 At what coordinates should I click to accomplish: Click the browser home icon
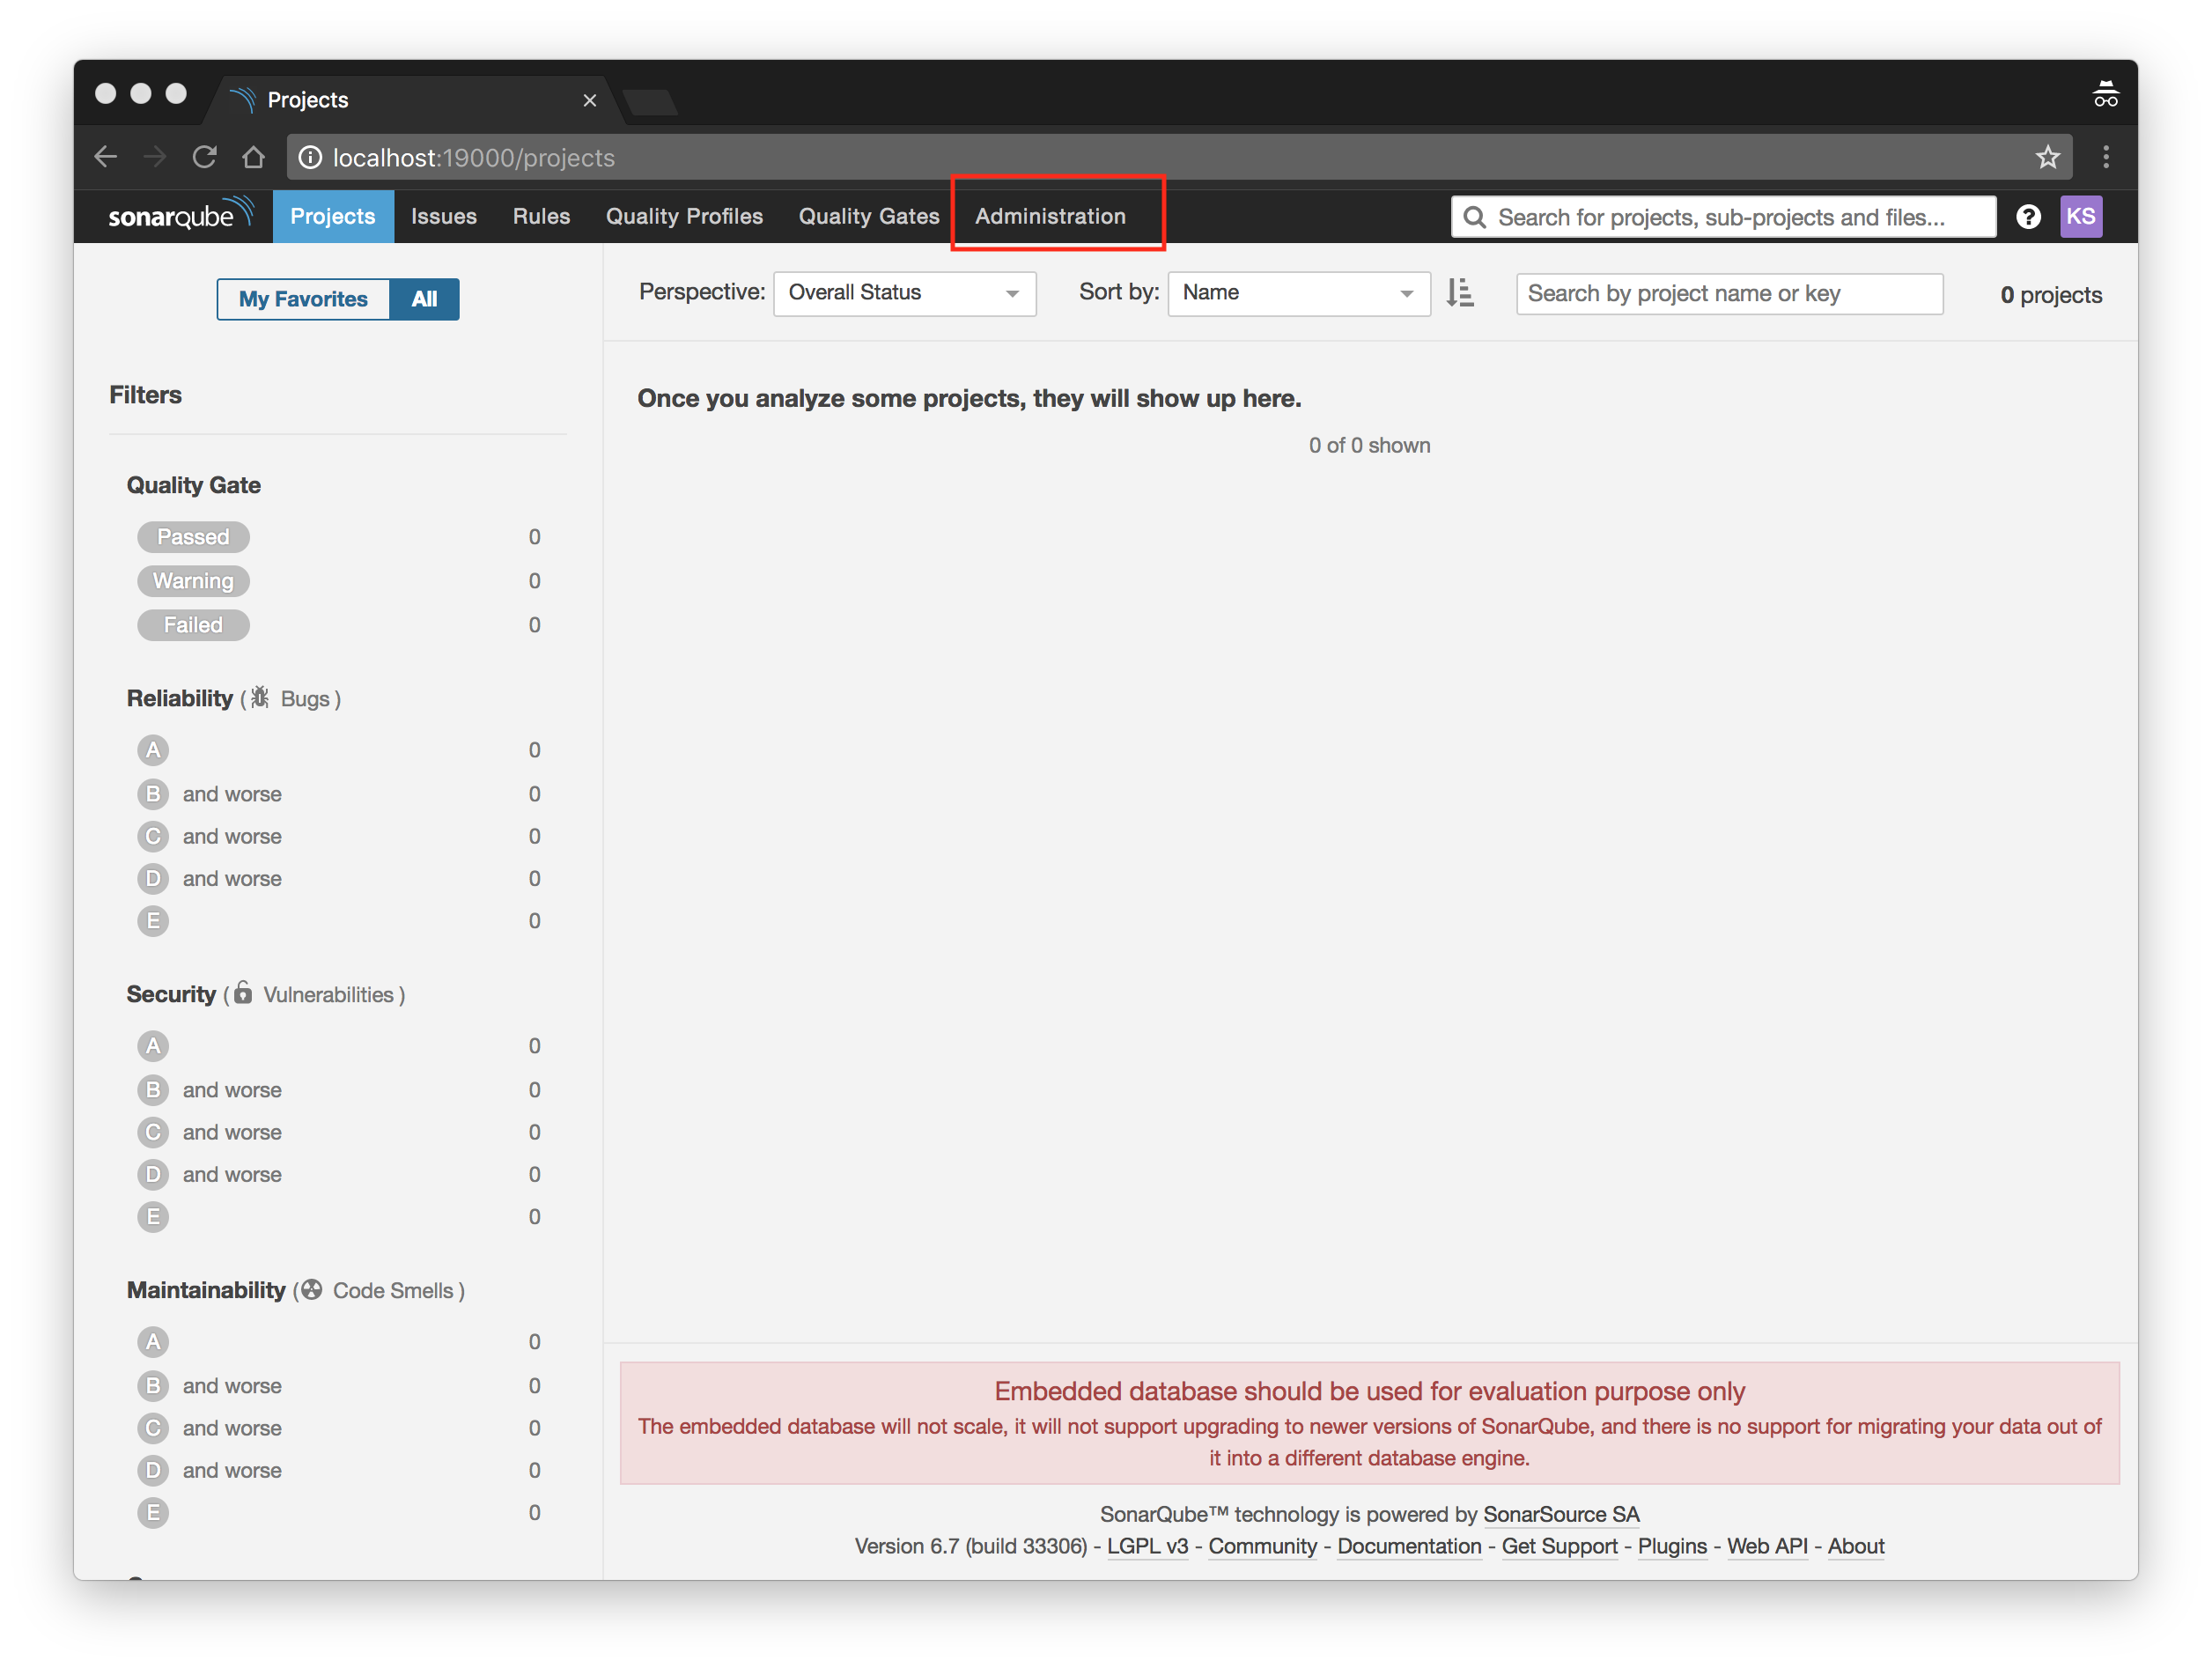pos(253,157)
